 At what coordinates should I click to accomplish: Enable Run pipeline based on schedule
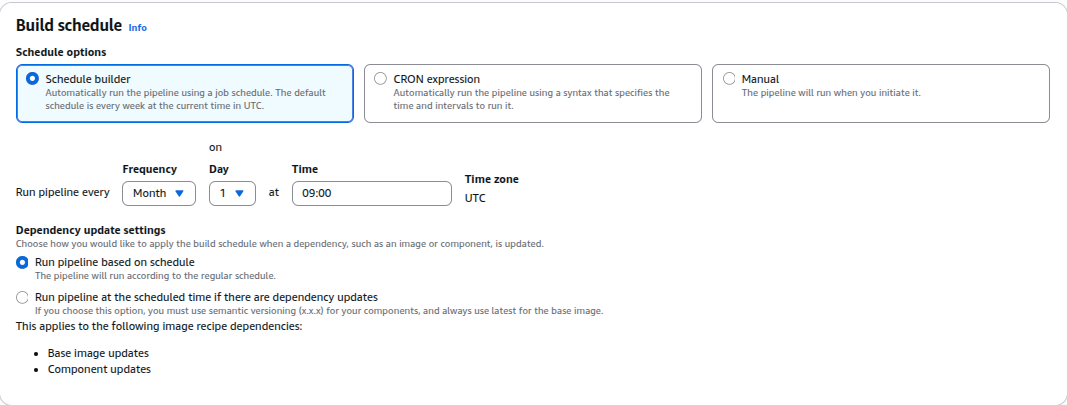[23, 262]
